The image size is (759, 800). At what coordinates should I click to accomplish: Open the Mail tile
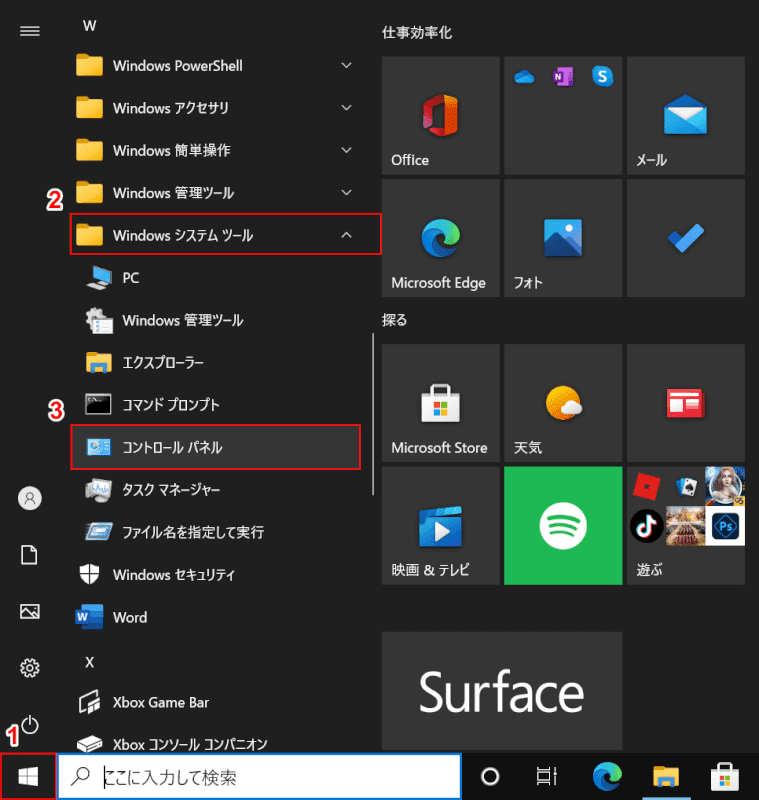pos(686,115)
